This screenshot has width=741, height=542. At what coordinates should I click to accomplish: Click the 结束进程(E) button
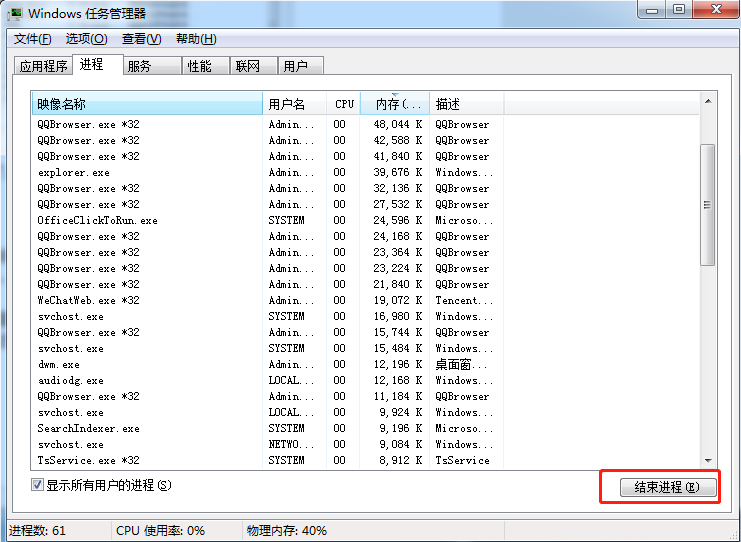click(668, 487)
